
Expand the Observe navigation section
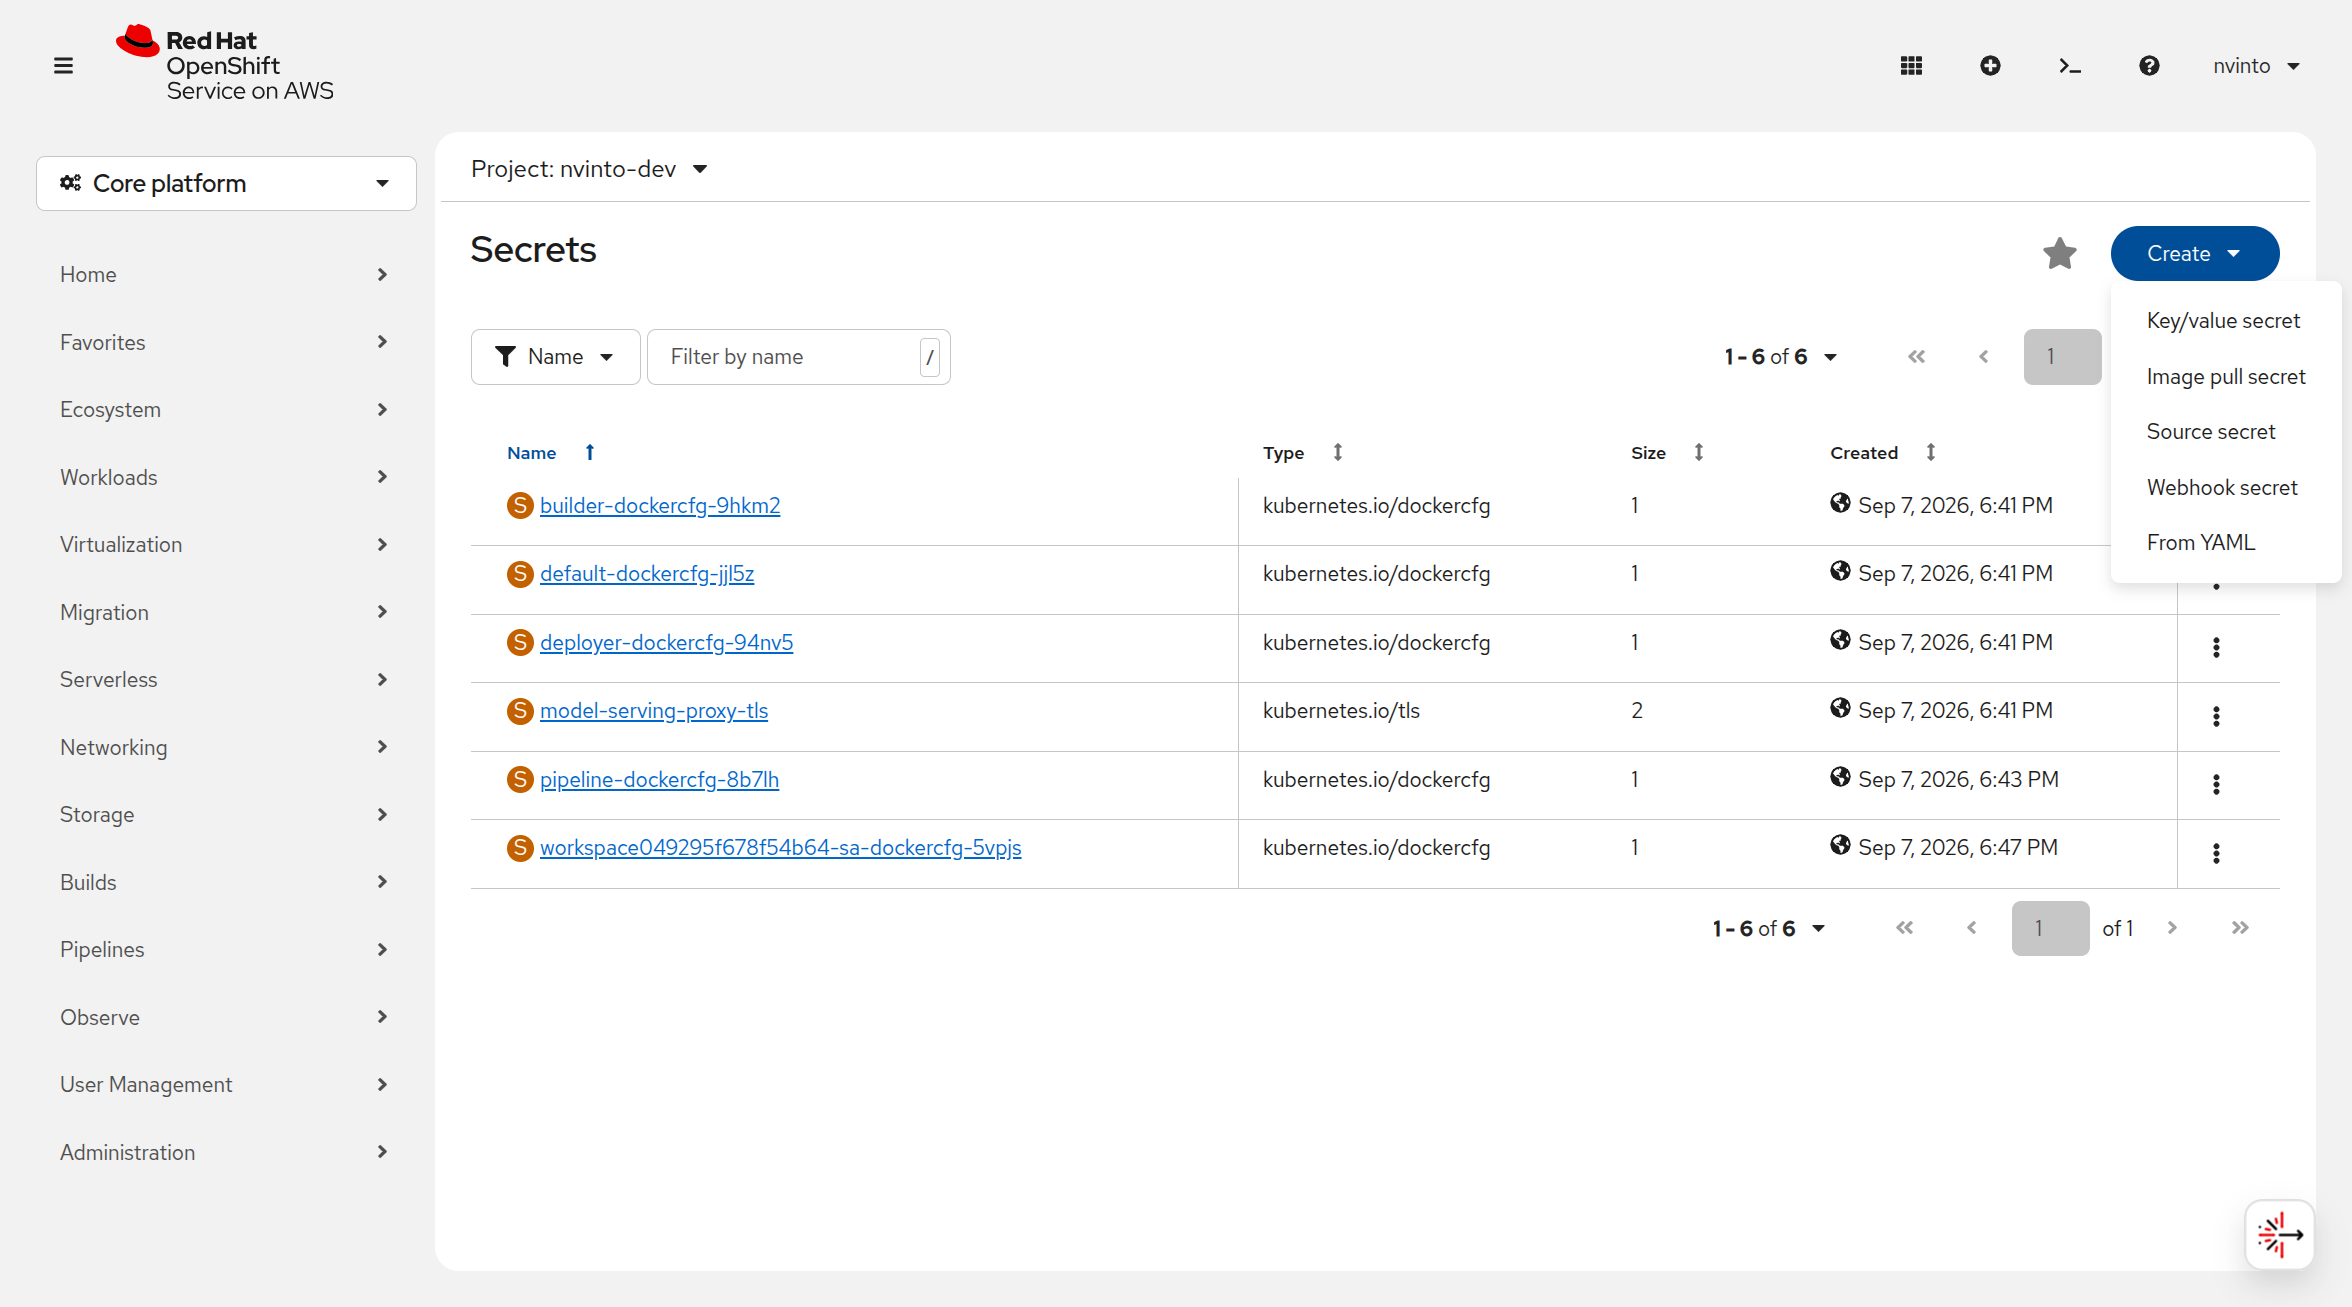click(x=226, y=1018)
